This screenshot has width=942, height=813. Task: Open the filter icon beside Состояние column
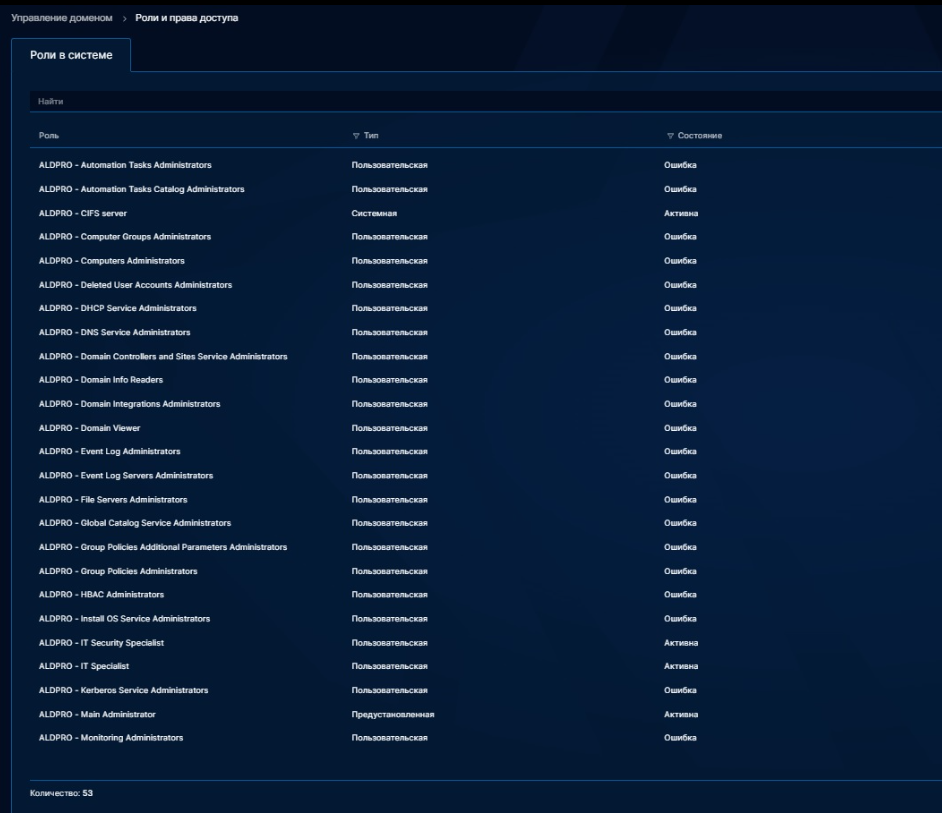point(670,135)
